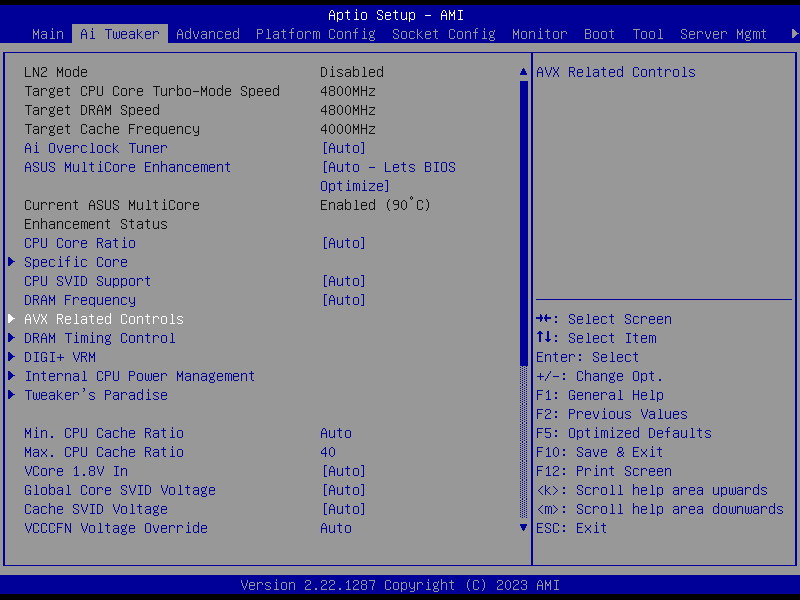Open the Tool tab
The width and height of the screenshot is (800, 600).
(648, 34)
